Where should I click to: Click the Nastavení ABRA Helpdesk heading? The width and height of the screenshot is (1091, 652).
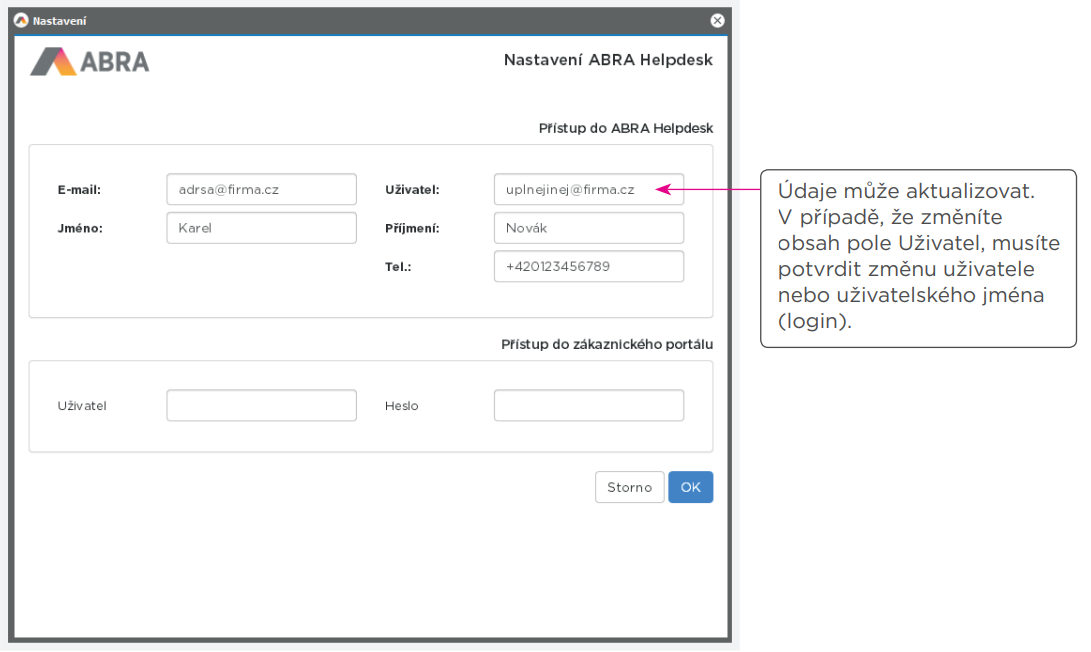608,60
